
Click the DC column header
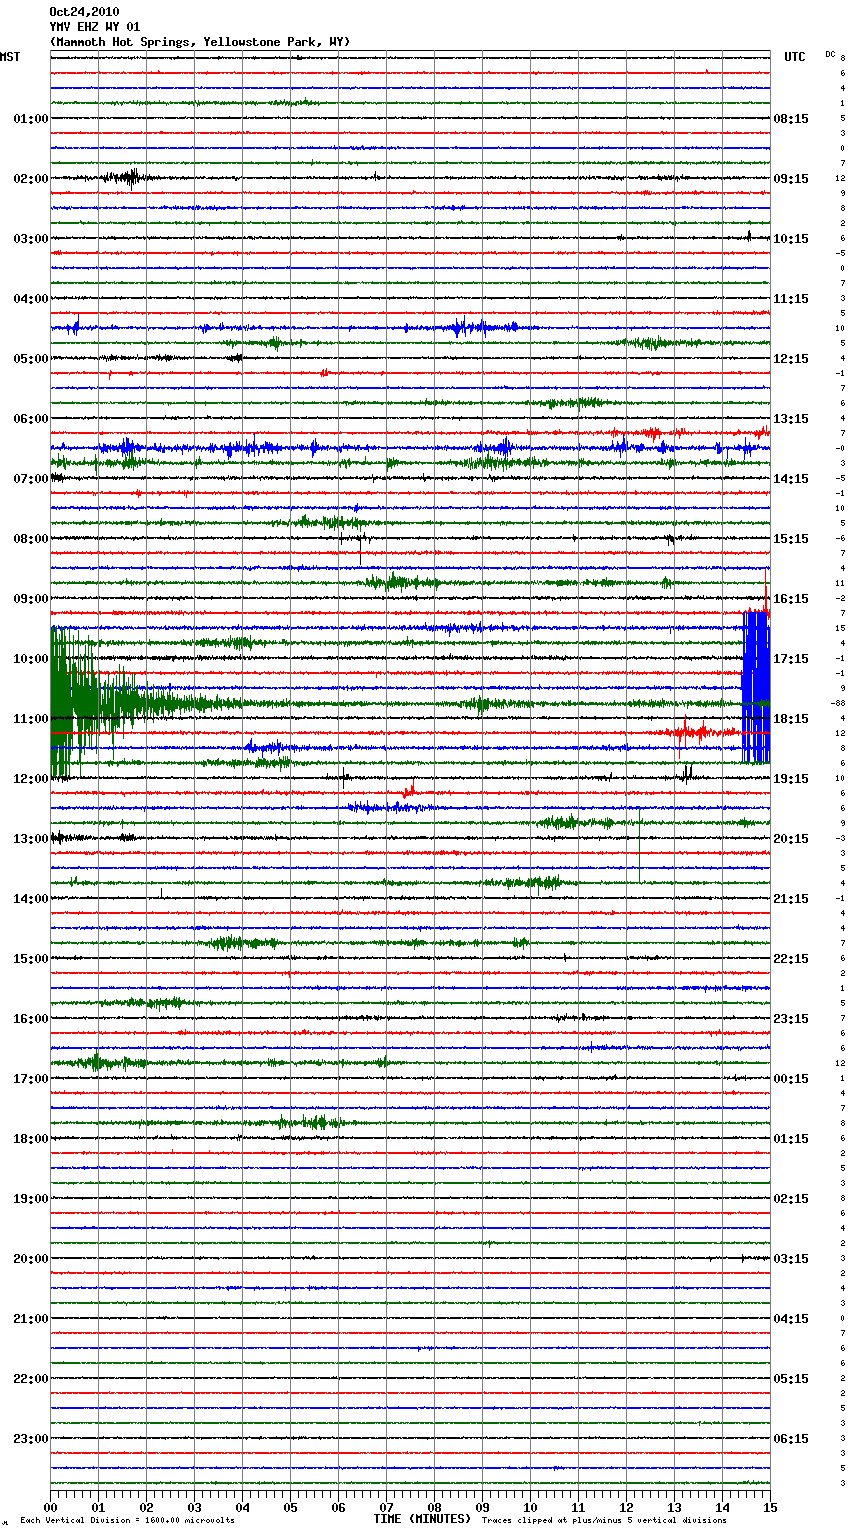[x=830, y=54]
